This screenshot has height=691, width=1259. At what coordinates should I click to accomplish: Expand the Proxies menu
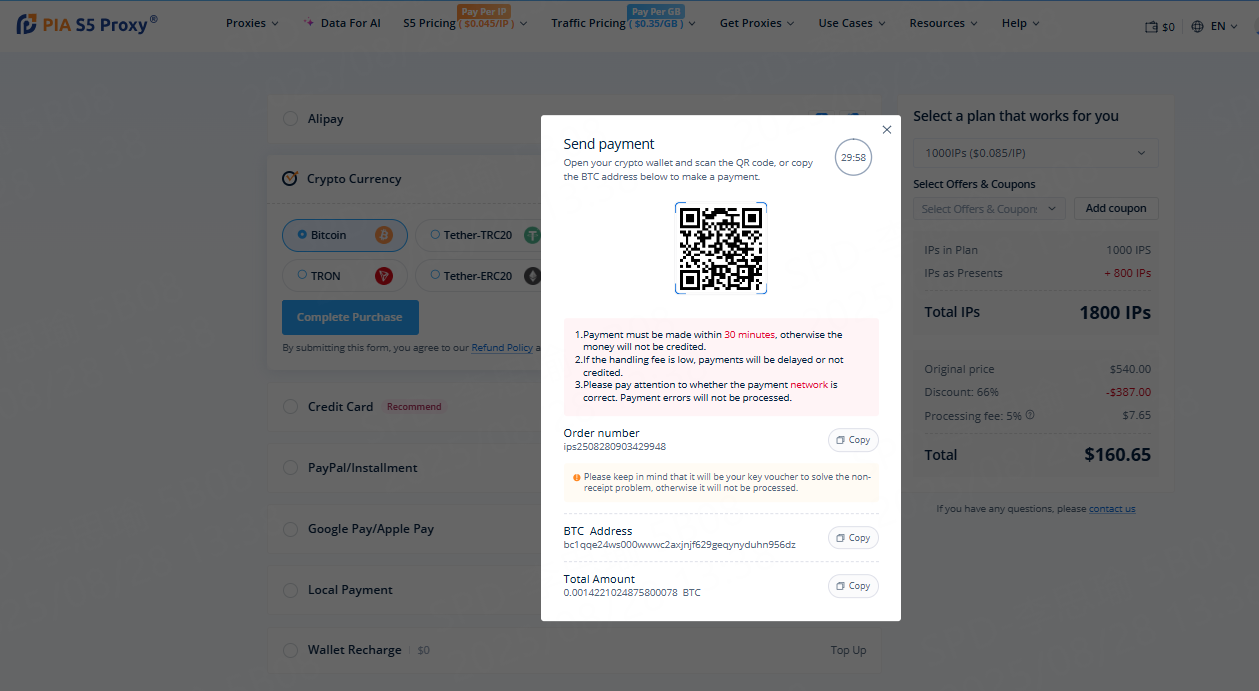coord(252,23)
